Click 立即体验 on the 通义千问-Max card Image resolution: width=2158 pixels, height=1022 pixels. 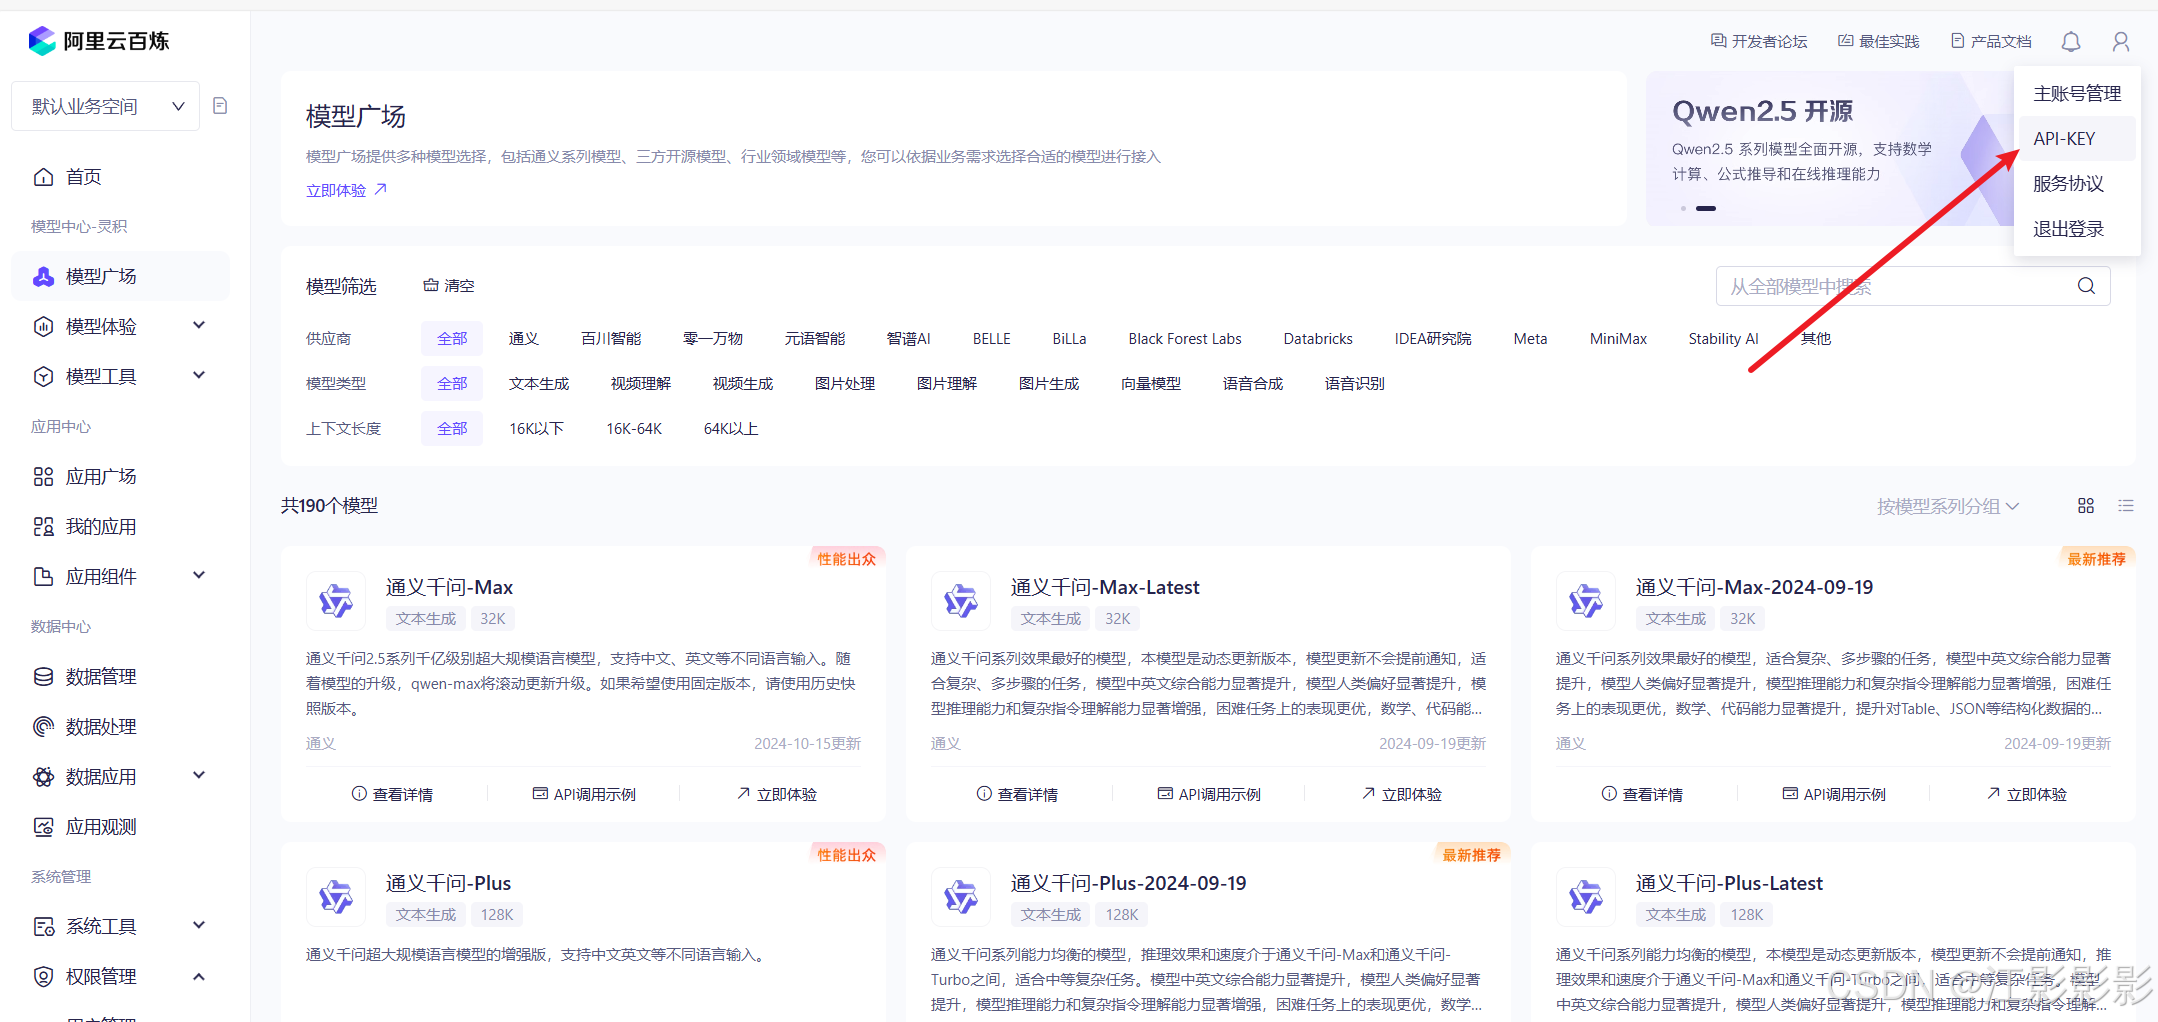click(x=776, y=794)
